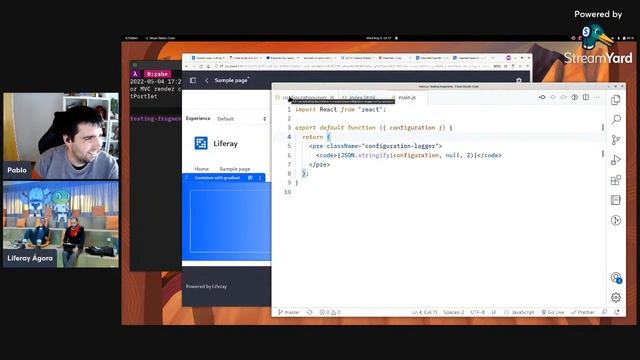The image size is (640, 360).
Task: Click Spaces: 2 indentation setting
Action: pyautogui.click(x=453, y=312)
